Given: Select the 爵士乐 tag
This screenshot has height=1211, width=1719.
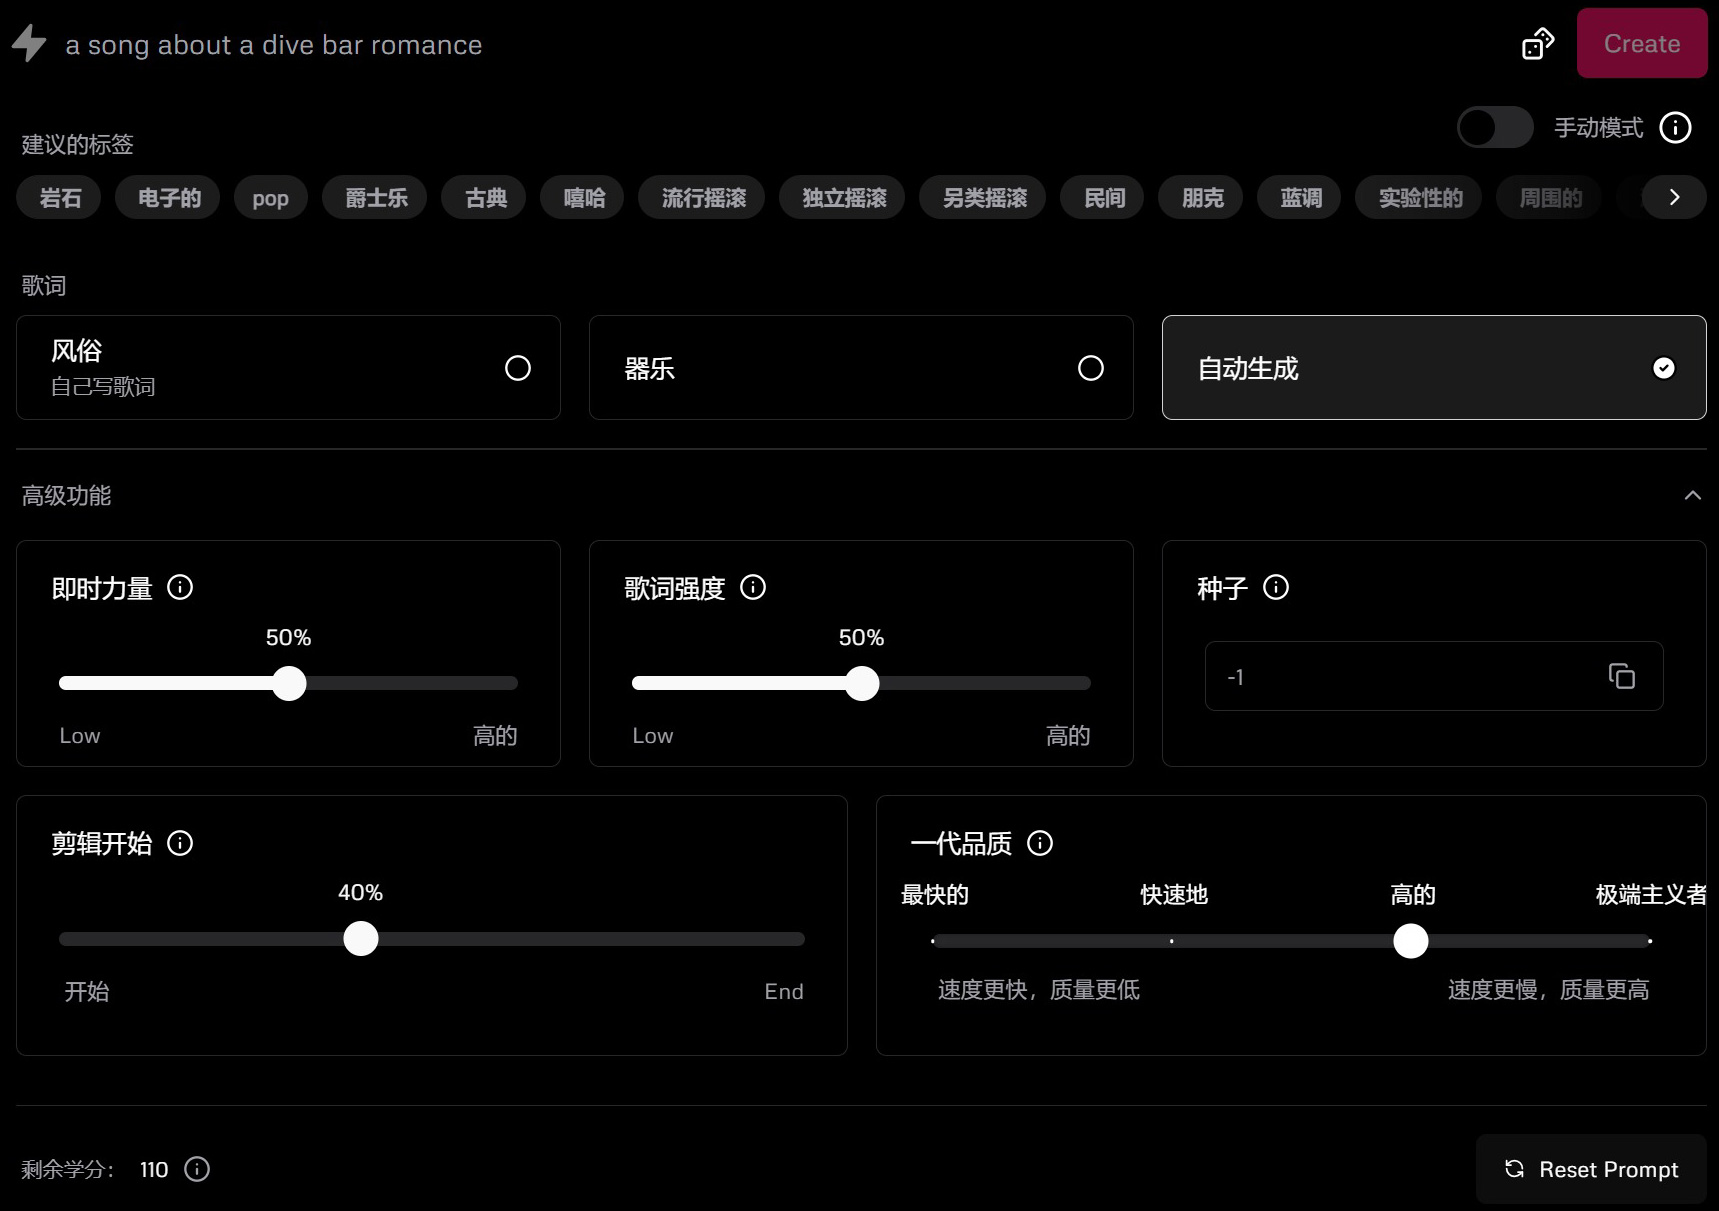Looking at the screenshot, I should [376, 198].
